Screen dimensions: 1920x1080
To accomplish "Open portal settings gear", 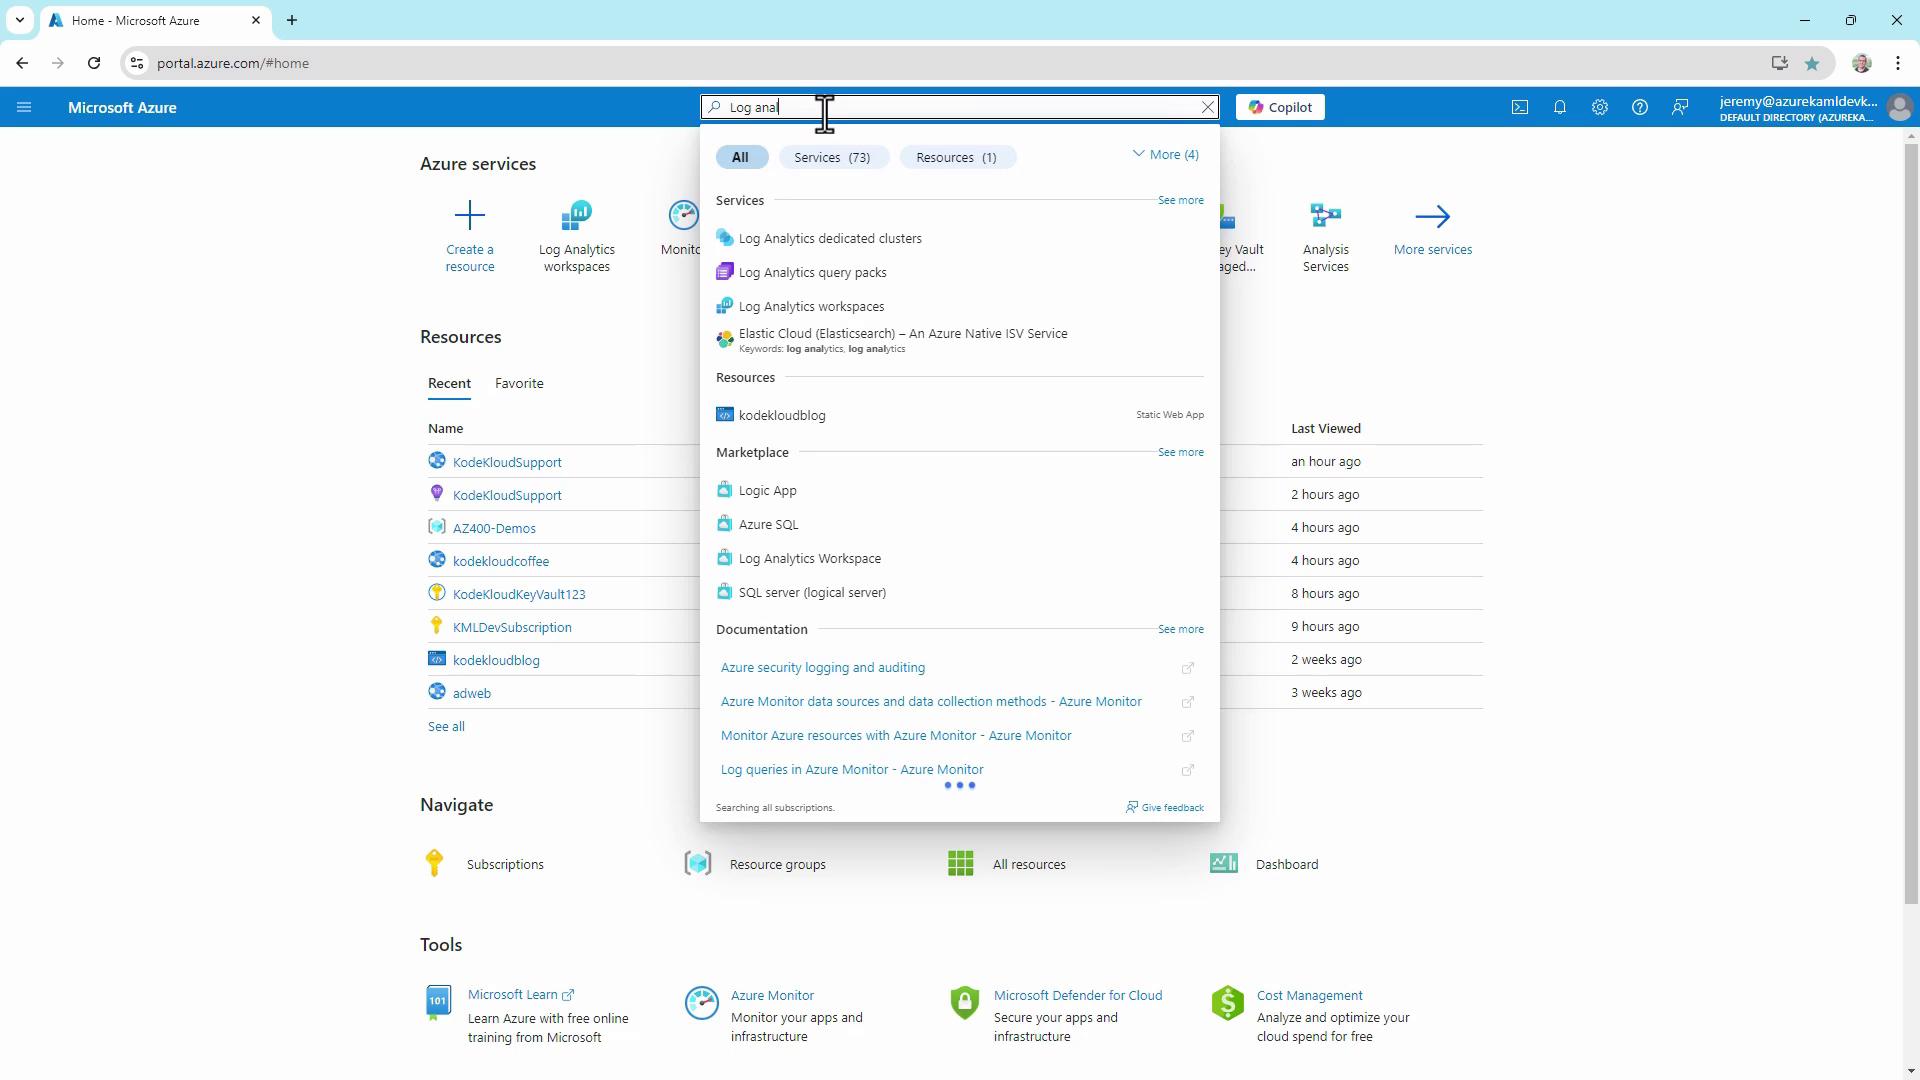I will click(1599, 107).
